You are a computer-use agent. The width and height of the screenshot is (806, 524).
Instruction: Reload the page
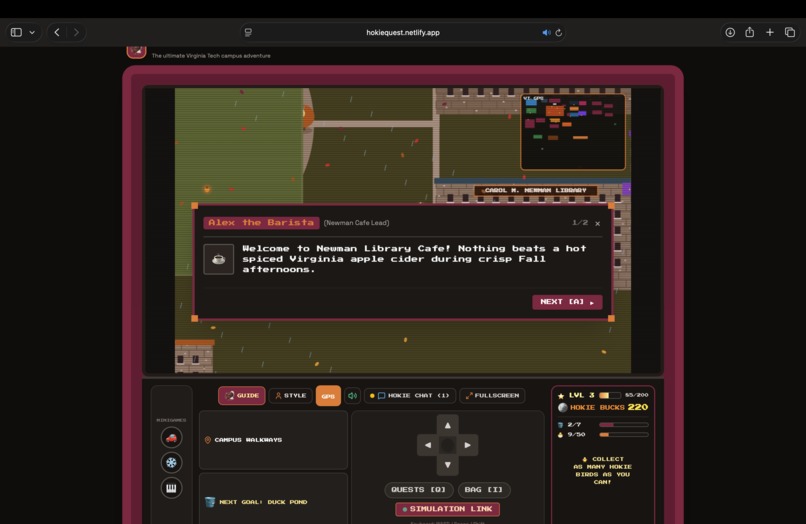click(559, 32)
